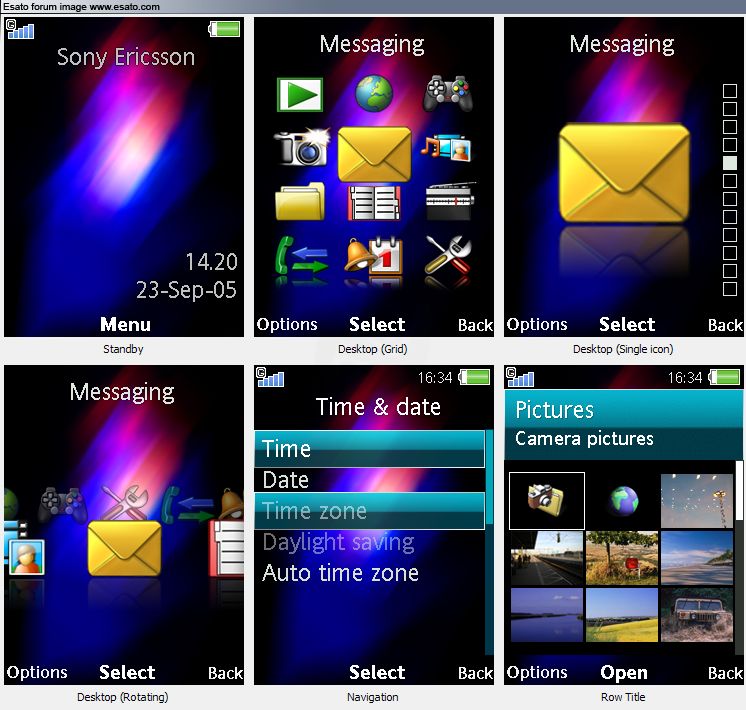This screenshot has height=710, width=746.
Task: Tap Options softkey on the Rotating desktop
Action: click(x=37, y=672)
